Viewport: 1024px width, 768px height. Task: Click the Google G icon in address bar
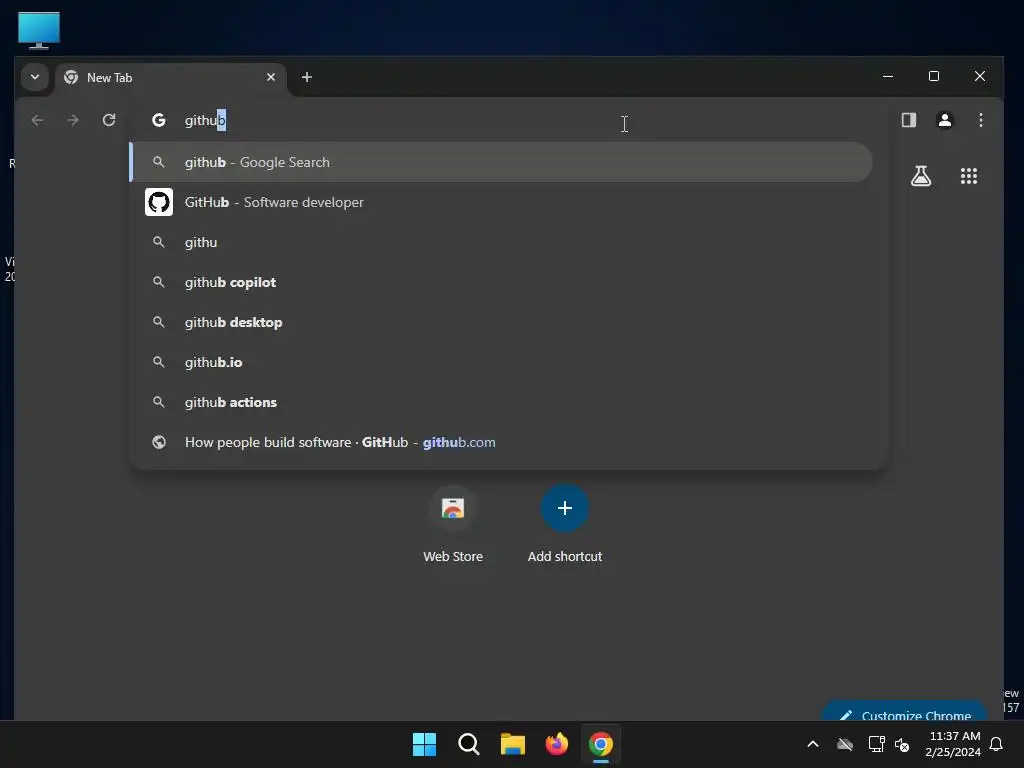click(158, 120)
